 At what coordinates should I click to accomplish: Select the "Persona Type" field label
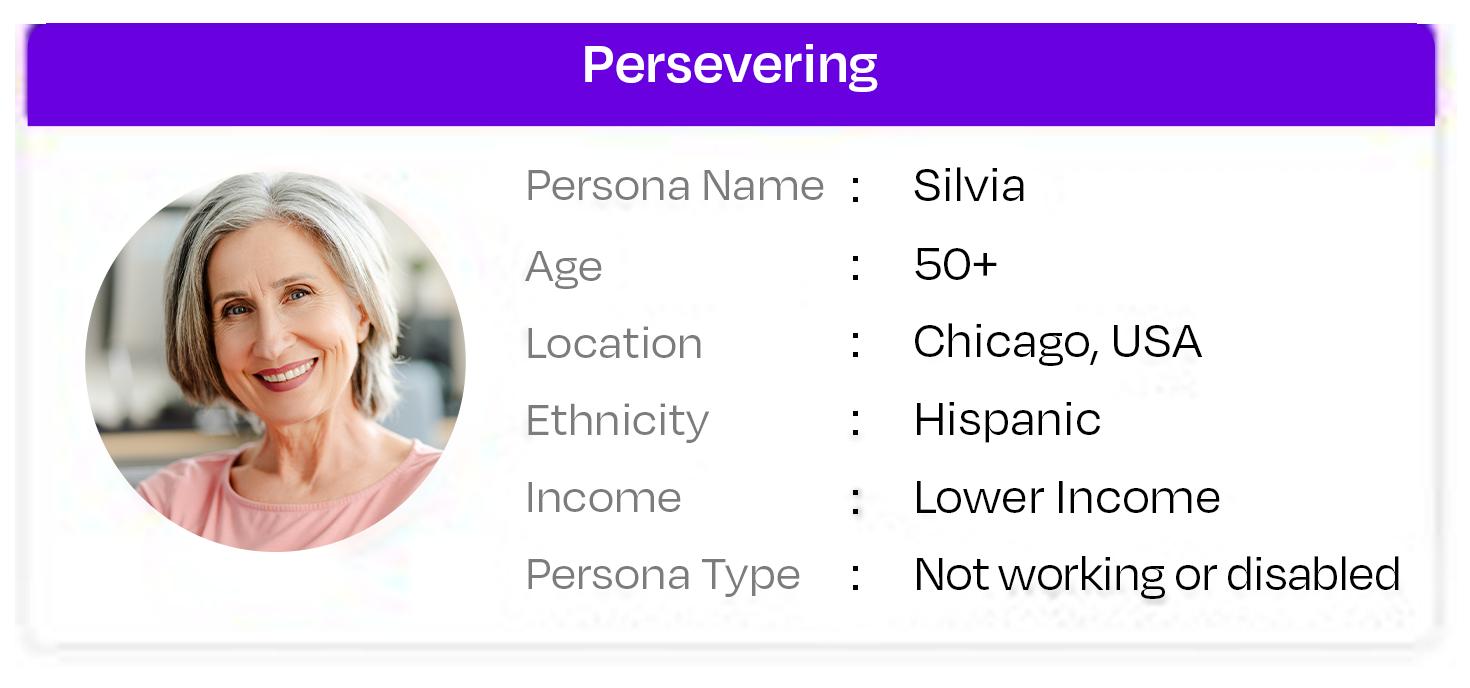coord(663,575)
